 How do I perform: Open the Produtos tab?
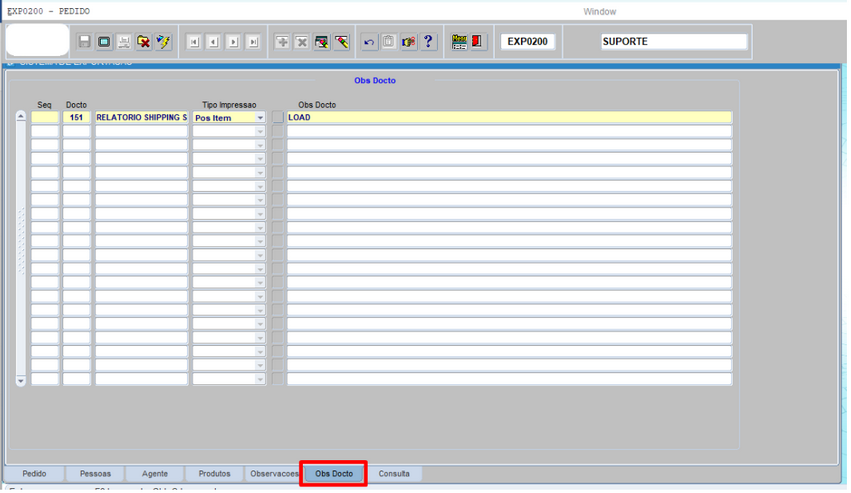(214, 474)
